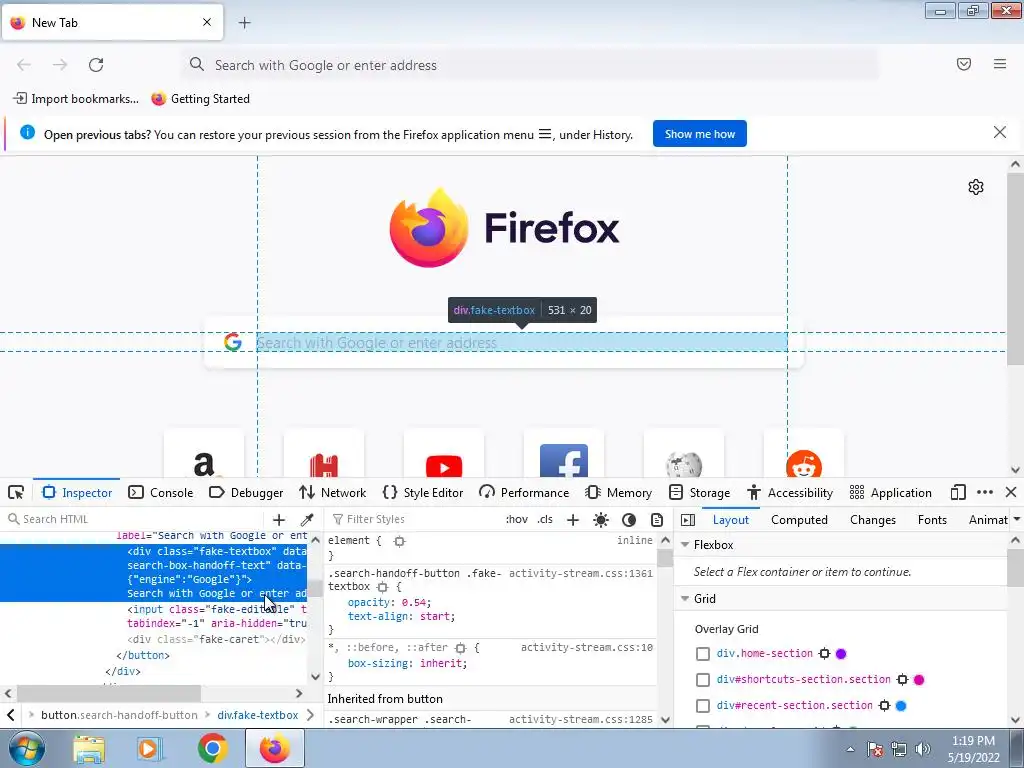Close the developer tools panel
Image resolution: width=1024 pixels, height=768 pixels.
pyautogui.click(x=1011, y=492)
